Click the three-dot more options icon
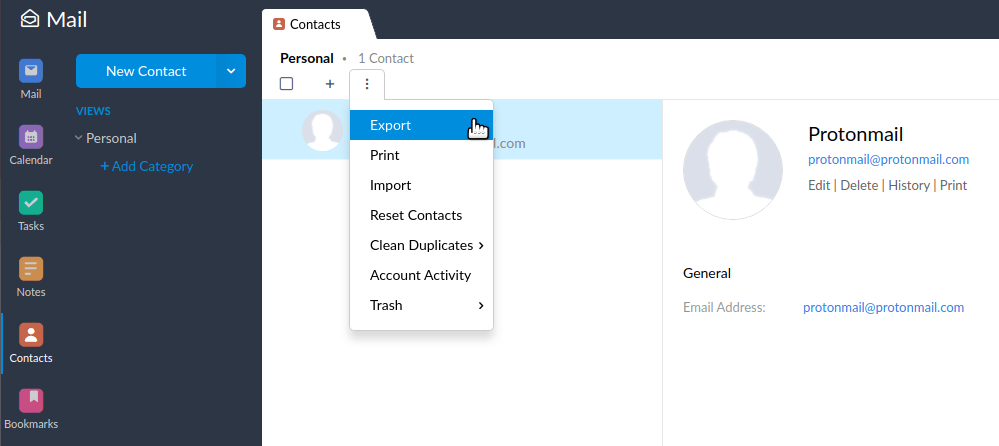The height and width of the screenshot is (446, 999). click(367, 84)
